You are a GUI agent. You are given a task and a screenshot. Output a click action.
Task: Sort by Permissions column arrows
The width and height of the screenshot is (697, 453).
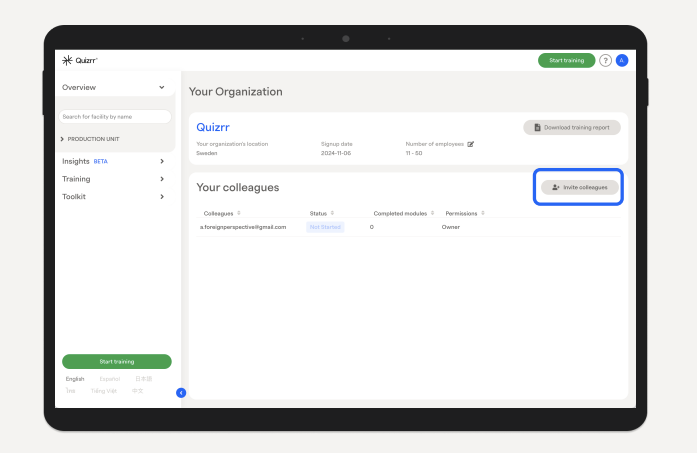tap(483, 213)
